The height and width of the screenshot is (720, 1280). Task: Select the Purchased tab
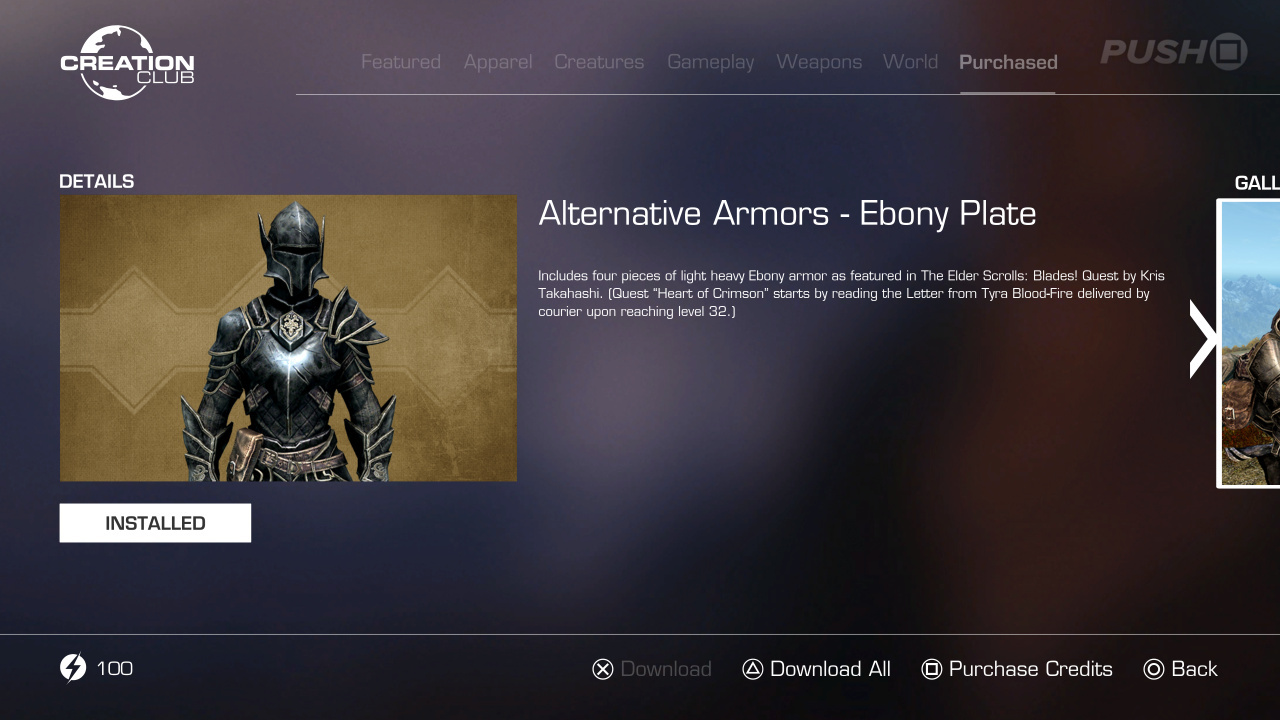click(x=1008, y=62)
